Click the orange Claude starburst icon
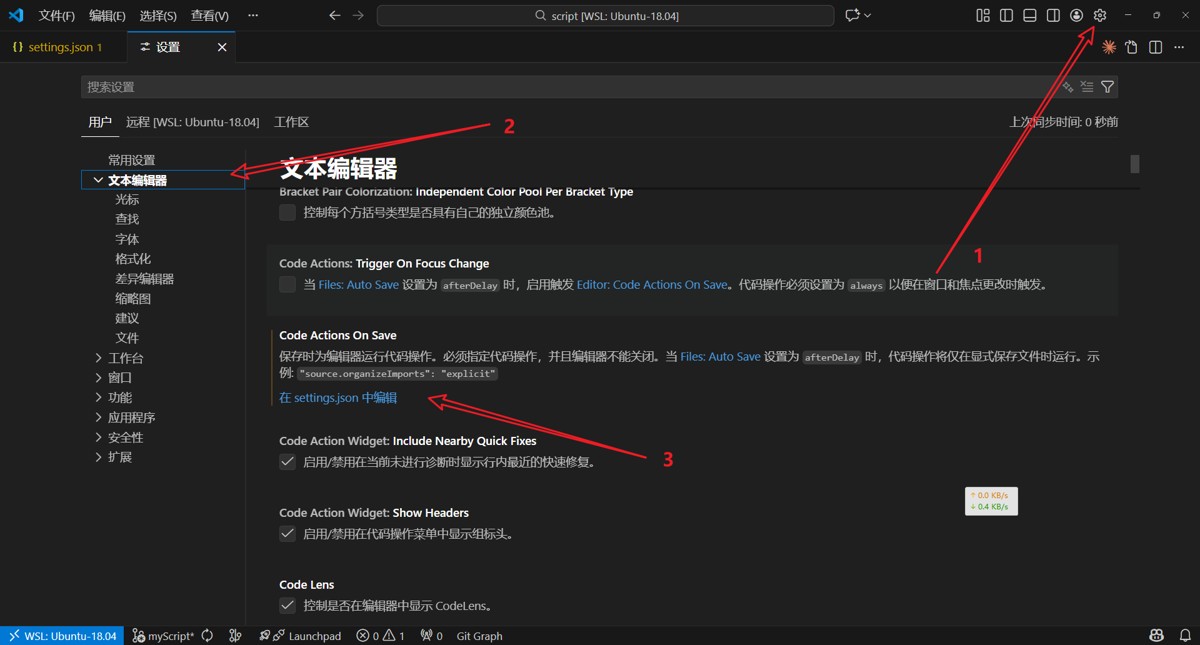This screenshot has width=1200, height=645. [1109, 47]
